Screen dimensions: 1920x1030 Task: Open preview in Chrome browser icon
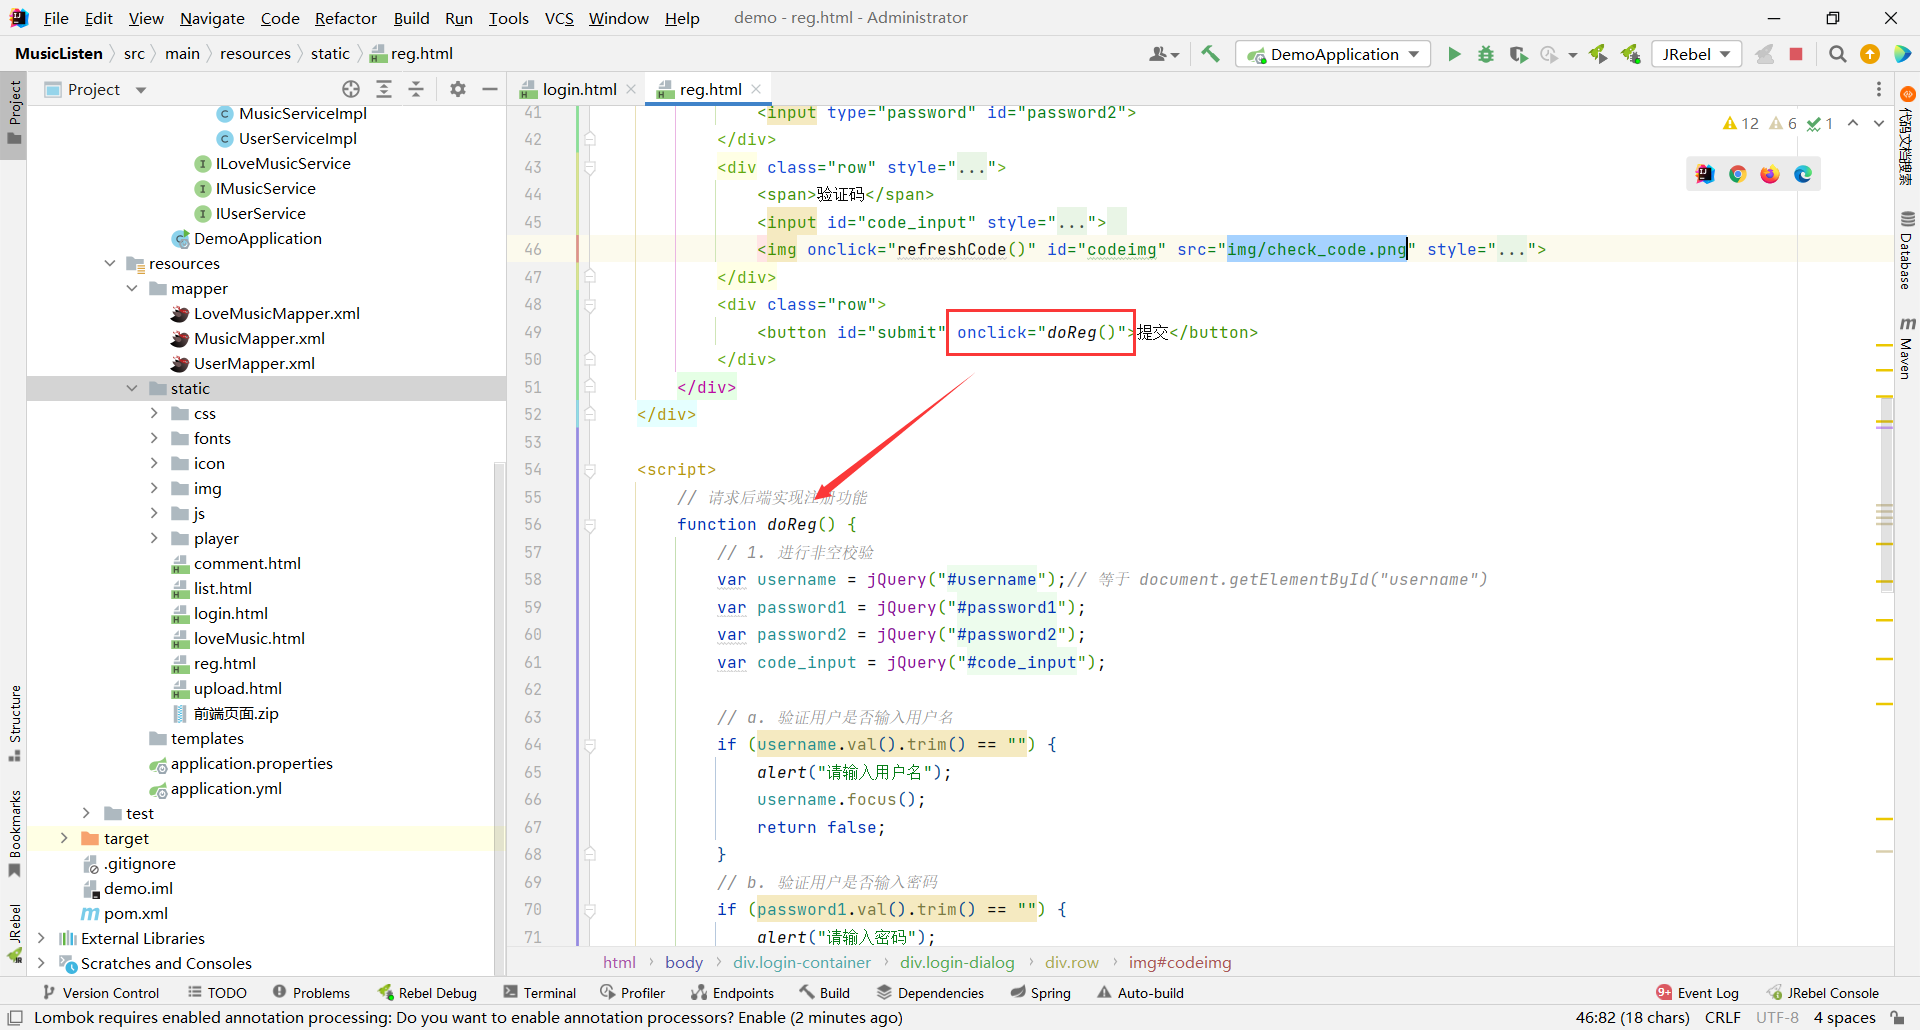[x=1738, y=174]
